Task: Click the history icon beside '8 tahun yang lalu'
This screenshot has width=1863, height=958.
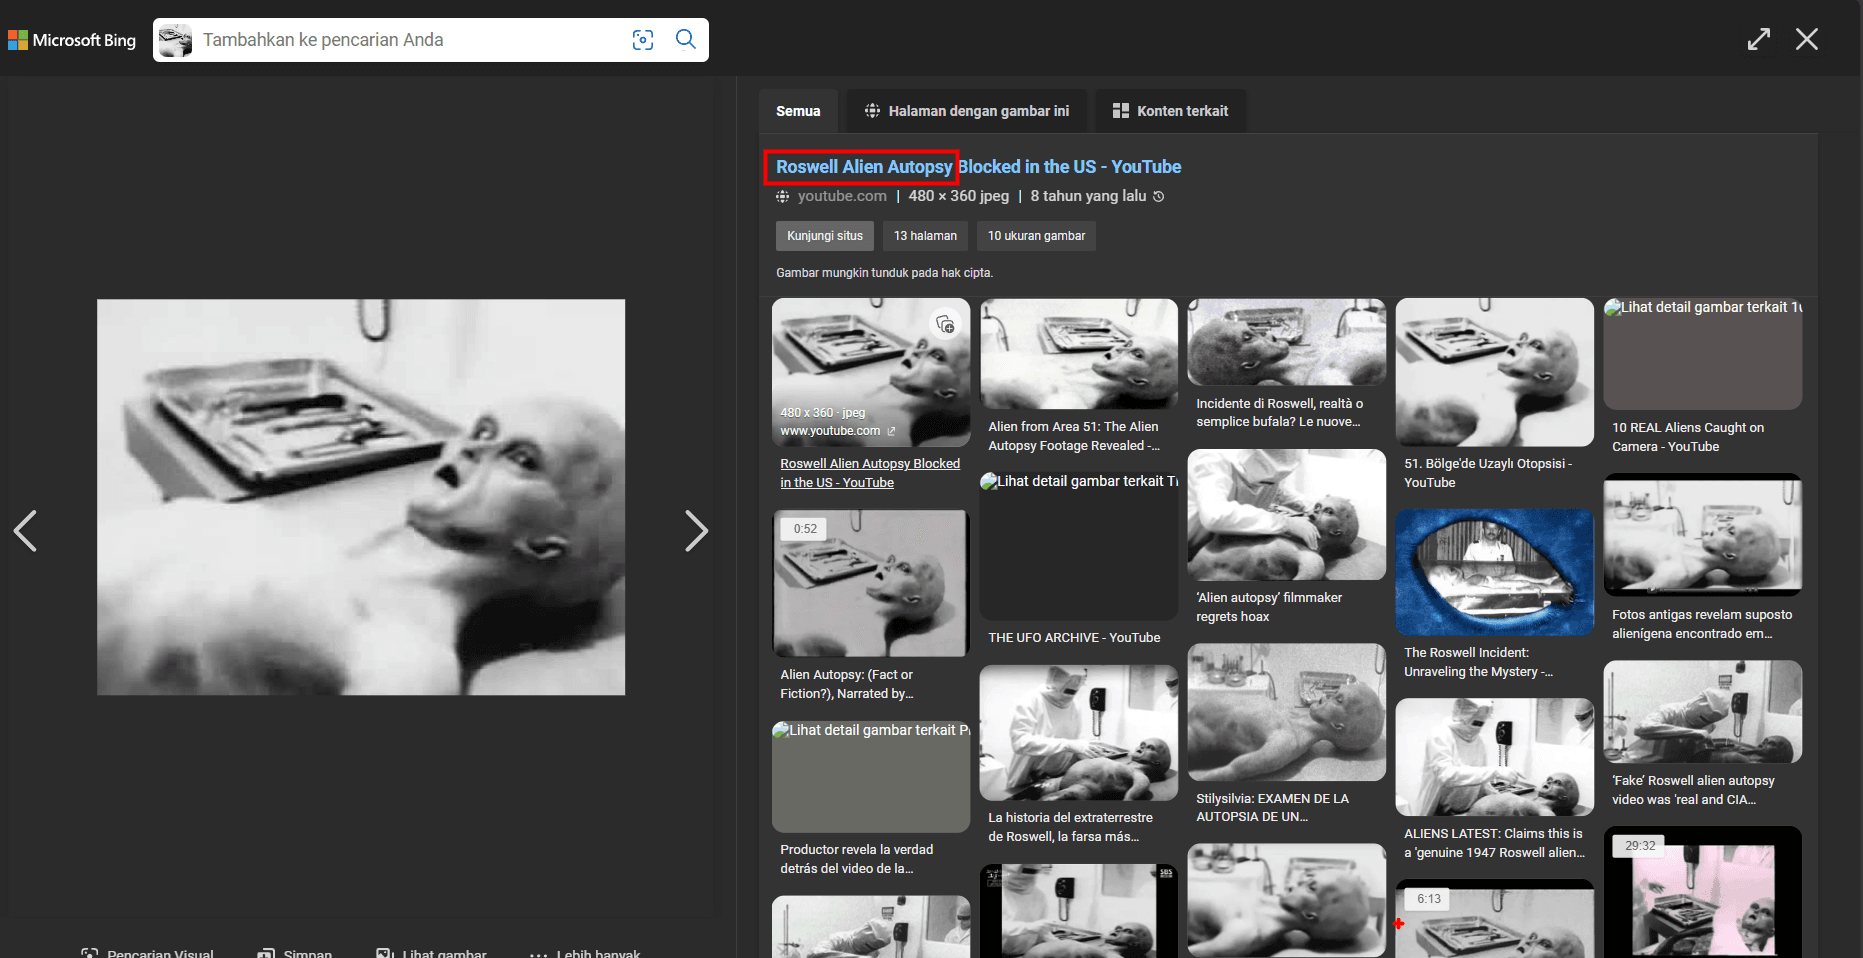Action: click(1159, 197)
